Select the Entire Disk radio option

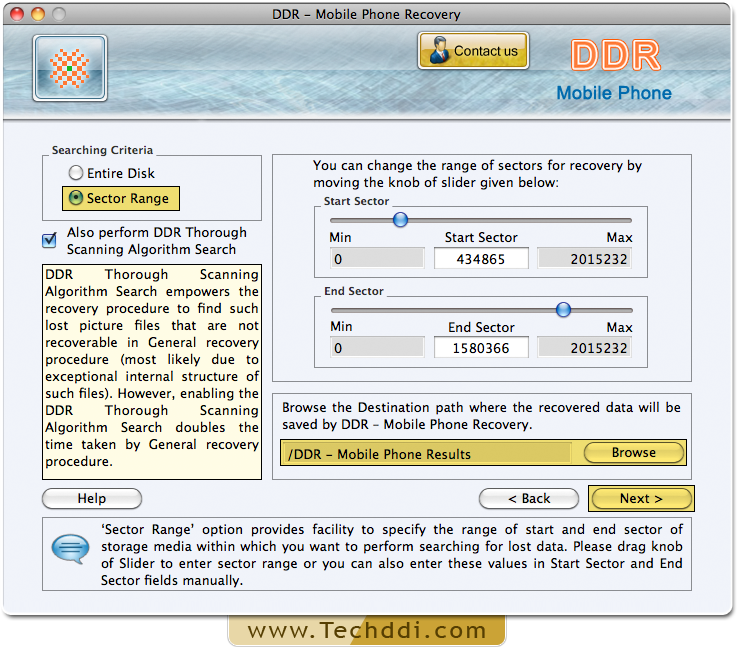pyautogui.click(x=111, y=173)
